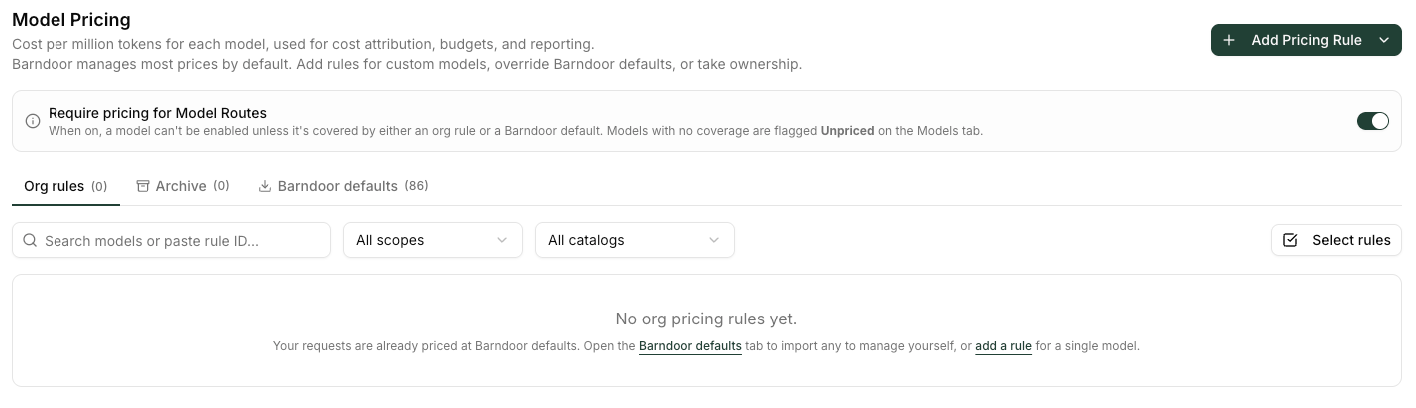Focus the Search models or paste rule ID field

coord(171,240)
